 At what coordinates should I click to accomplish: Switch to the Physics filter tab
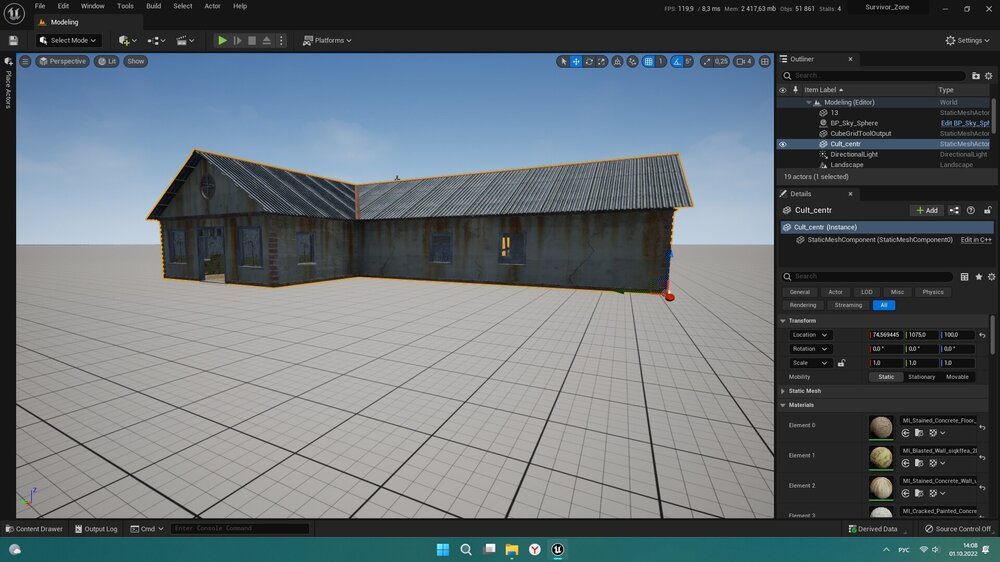tap(932, 292)
